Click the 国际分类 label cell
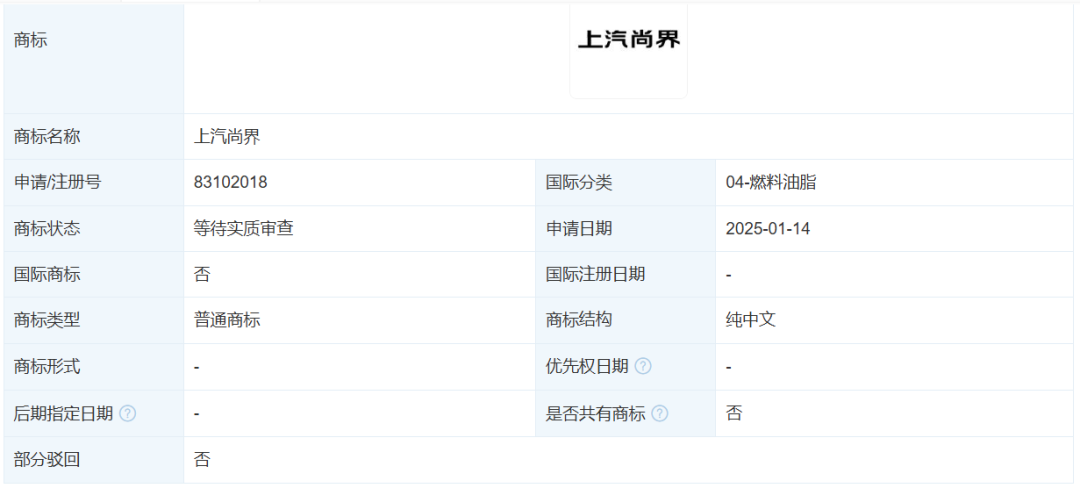The width and height of the screenshot is (1080, 488). tap(625, 182)
